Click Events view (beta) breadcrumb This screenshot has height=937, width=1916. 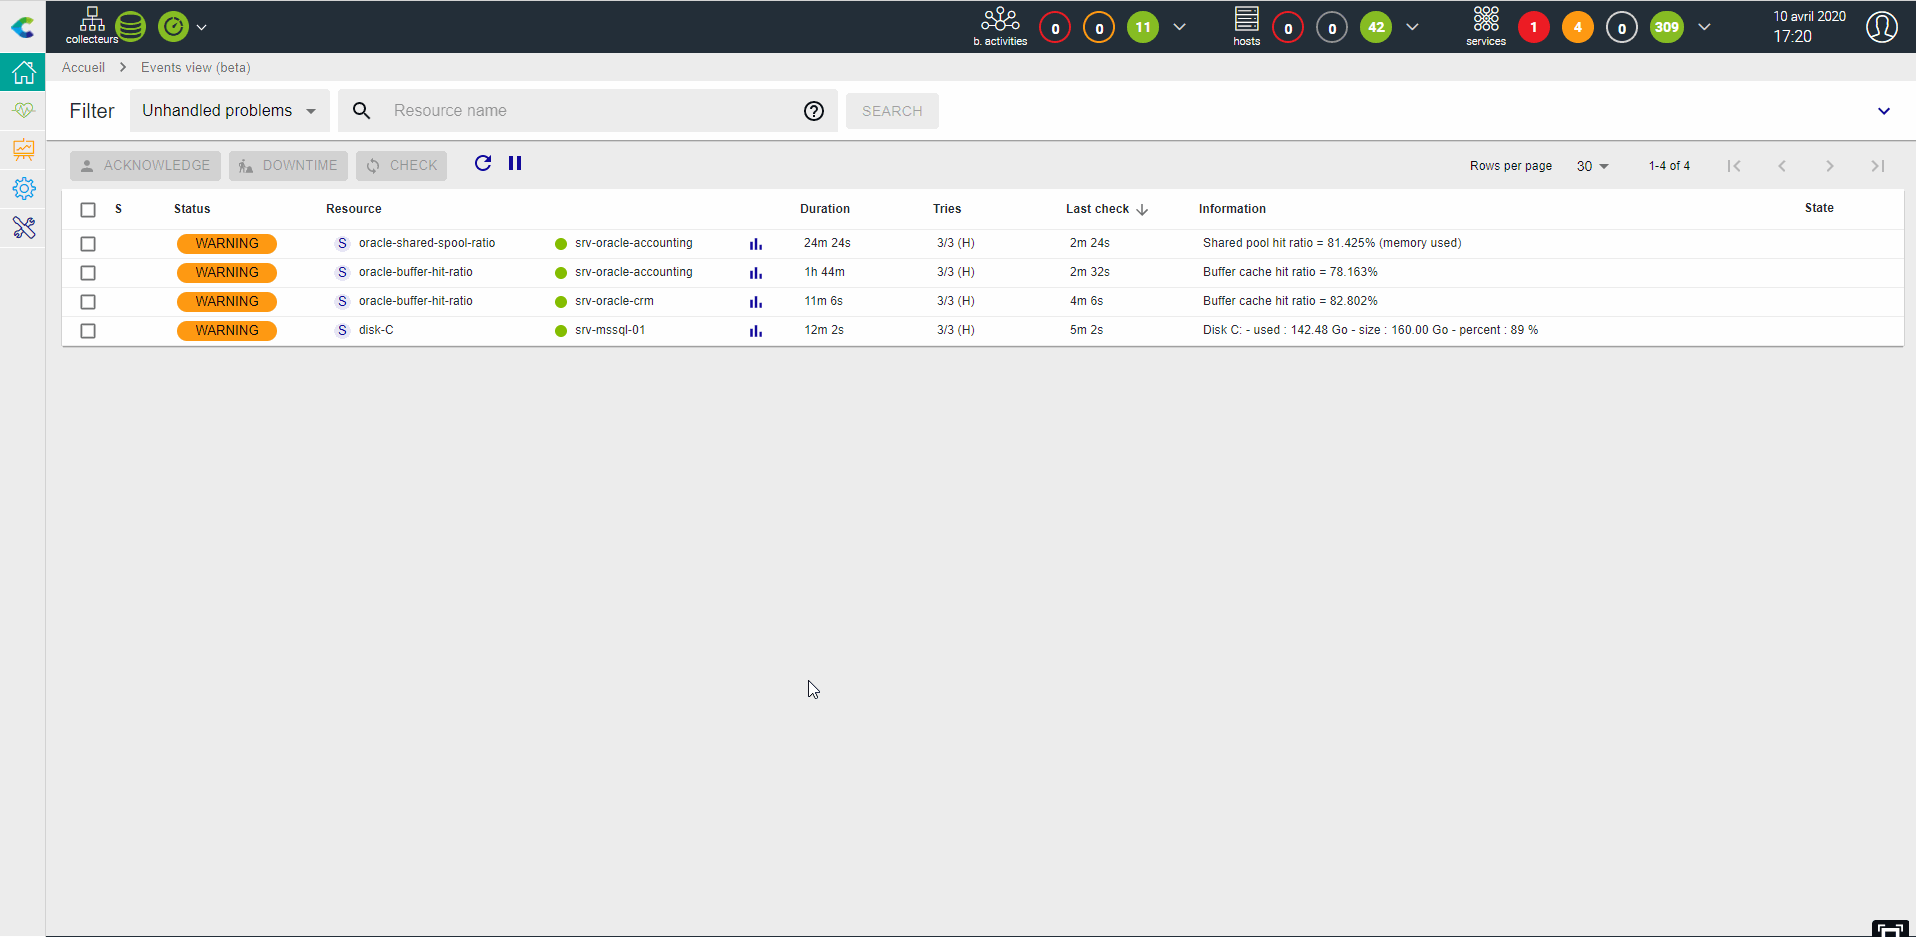point(196,68)
